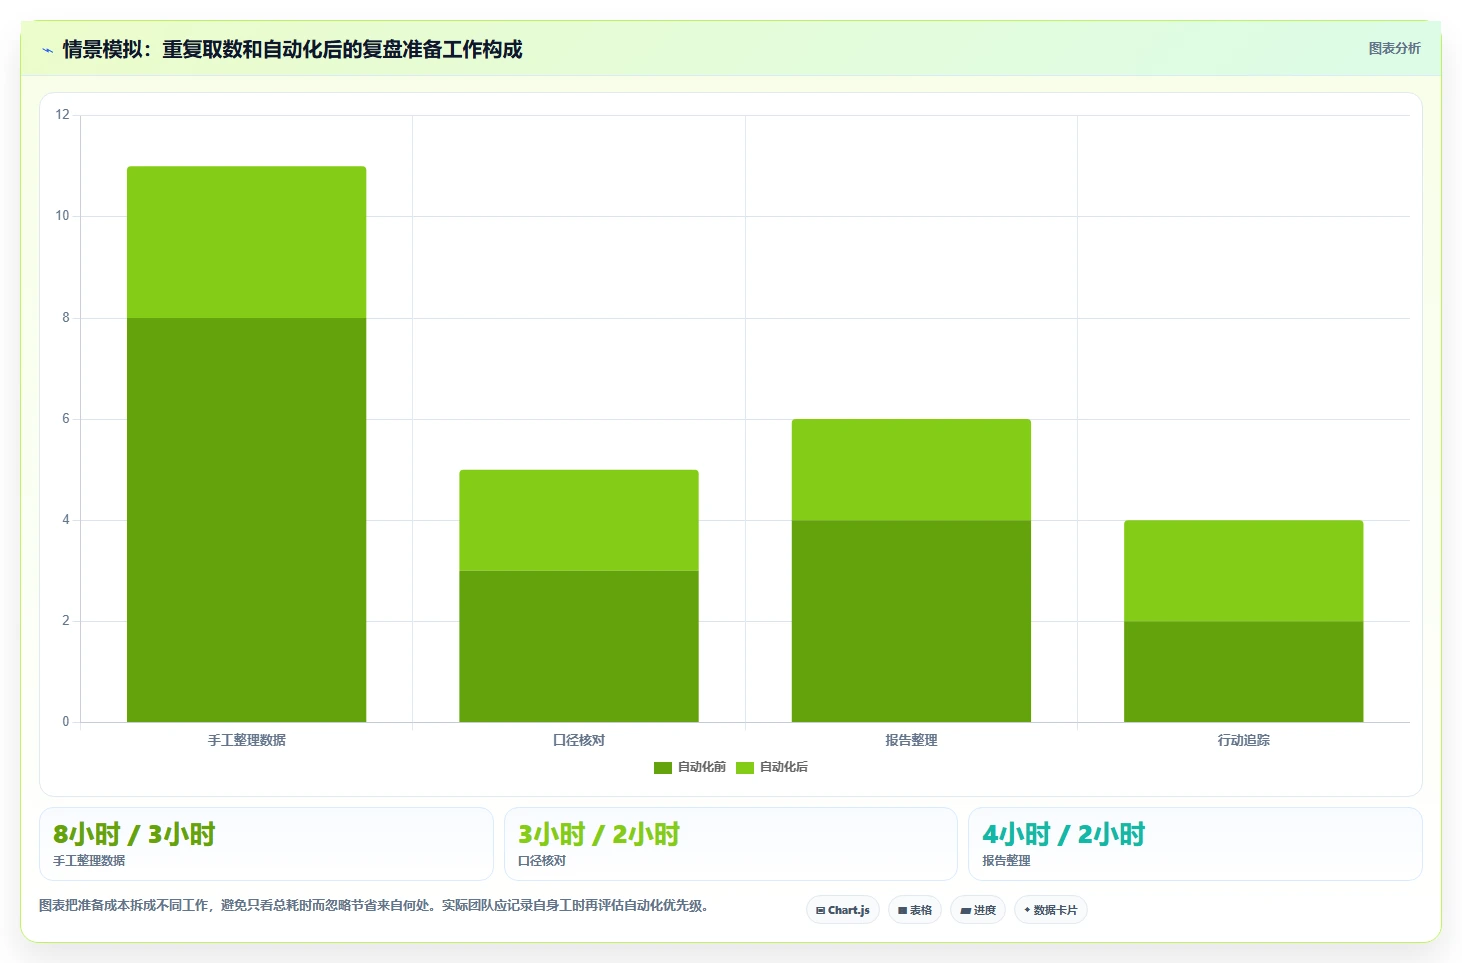
Task: Open the 4小时 / 2小时 data card
Action: 1195,844
